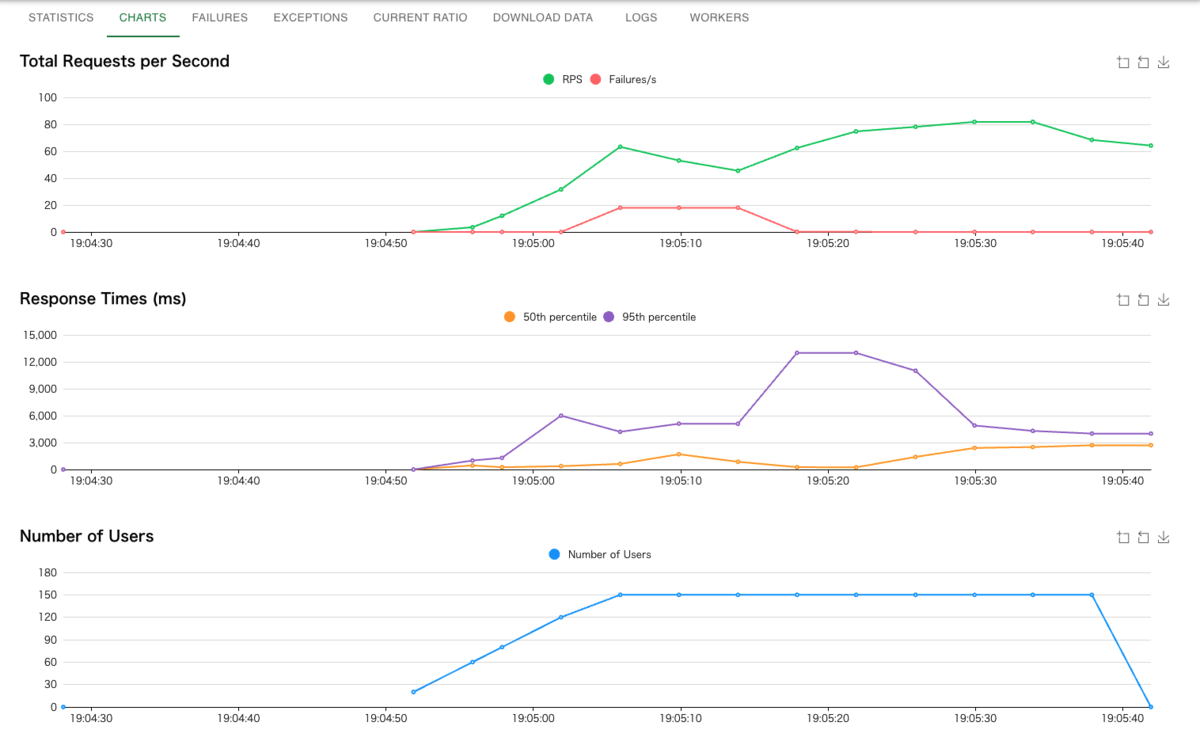Save the Response Times chart as image
Image resolution: width=1200 pixels, height=745 pixels.
(x=1163, y=300)
